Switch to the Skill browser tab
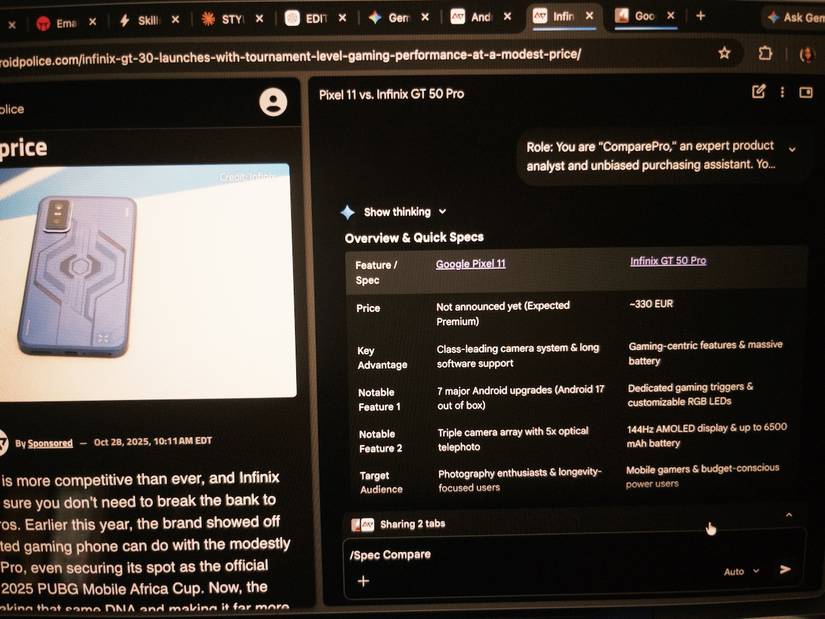This screenshot has width=825, height=619. coord(139,21)
